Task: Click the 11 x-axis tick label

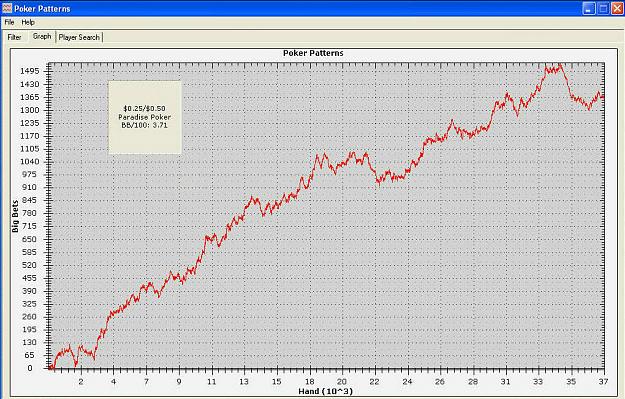Action: 212,381
